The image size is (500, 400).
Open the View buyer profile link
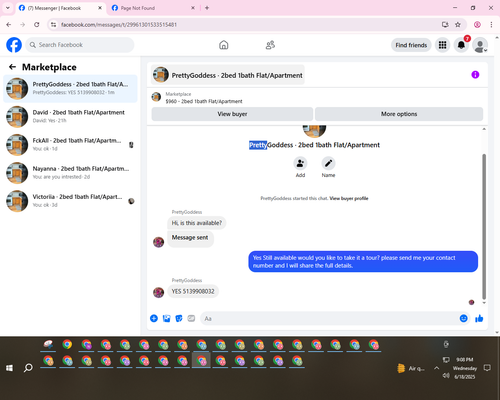click(x=349, y=198)
